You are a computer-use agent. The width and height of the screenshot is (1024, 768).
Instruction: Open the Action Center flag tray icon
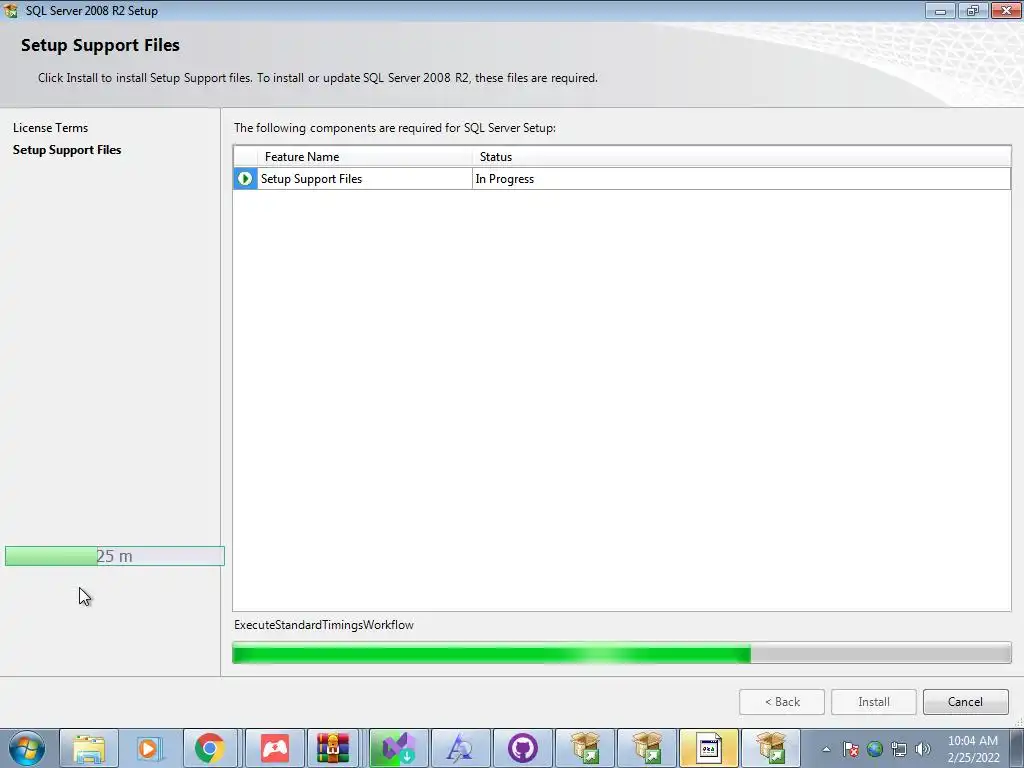(850, 749)
